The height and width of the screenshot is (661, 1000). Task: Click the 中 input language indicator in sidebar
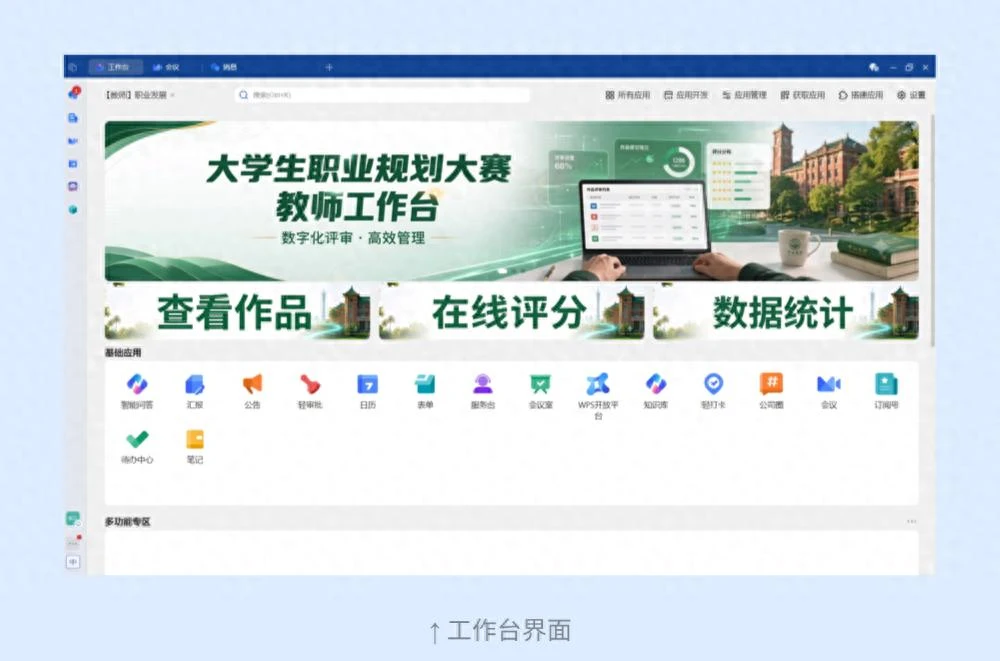73,562
